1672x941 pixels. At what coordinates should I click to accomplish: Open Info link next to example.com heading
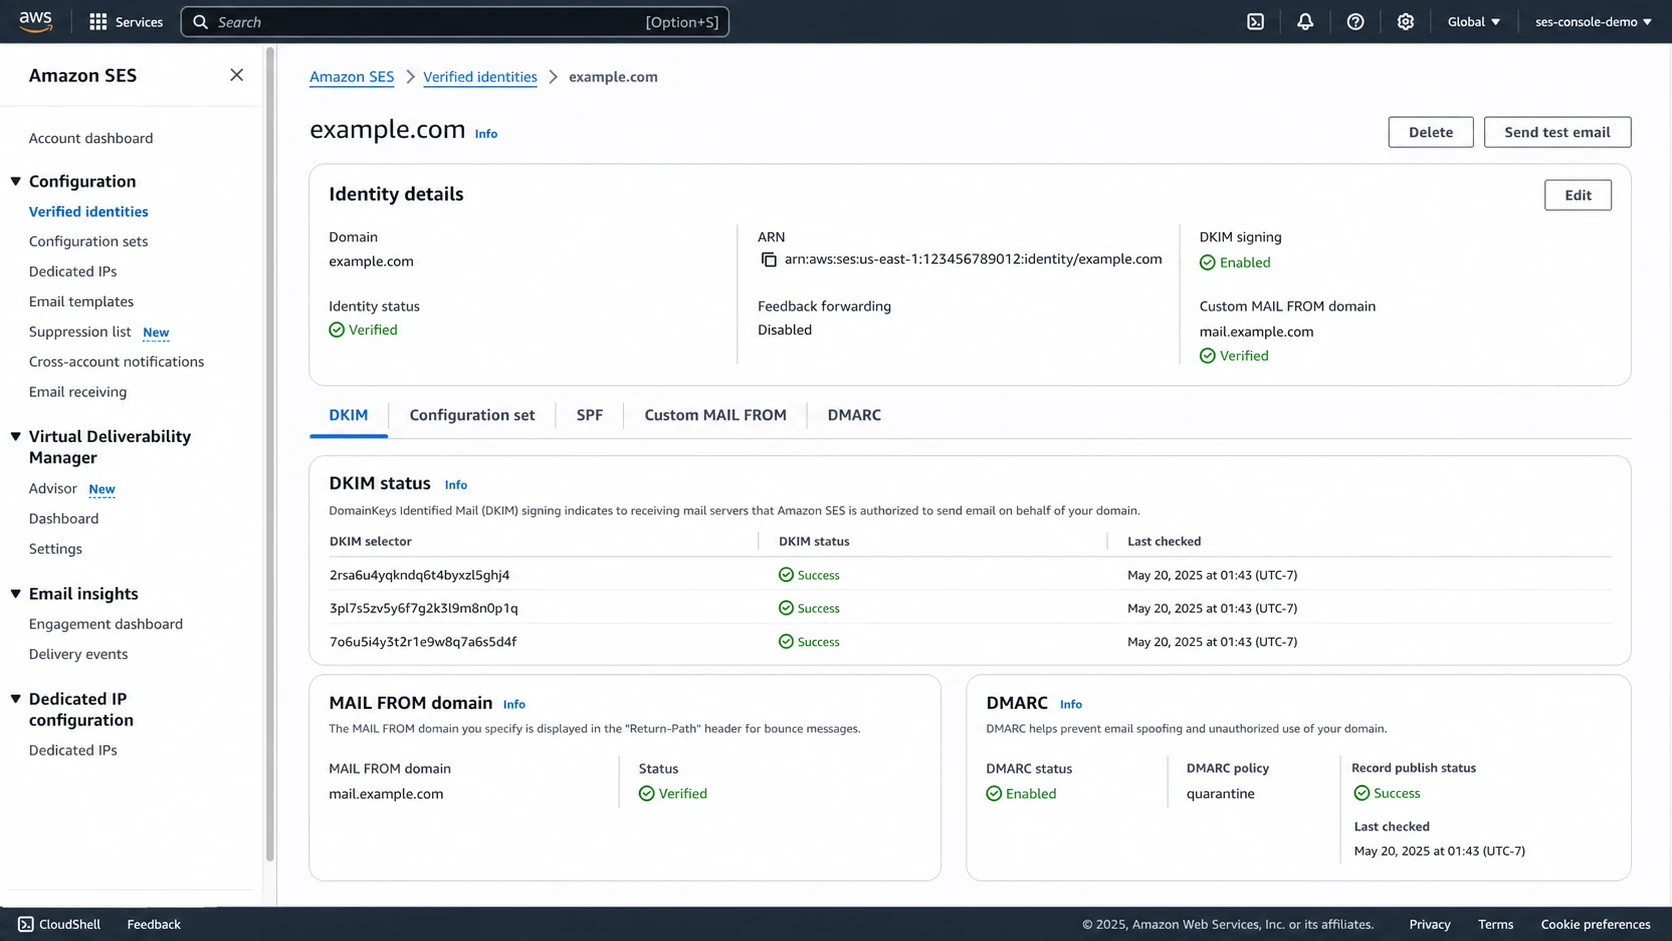(x=486, y=134)
